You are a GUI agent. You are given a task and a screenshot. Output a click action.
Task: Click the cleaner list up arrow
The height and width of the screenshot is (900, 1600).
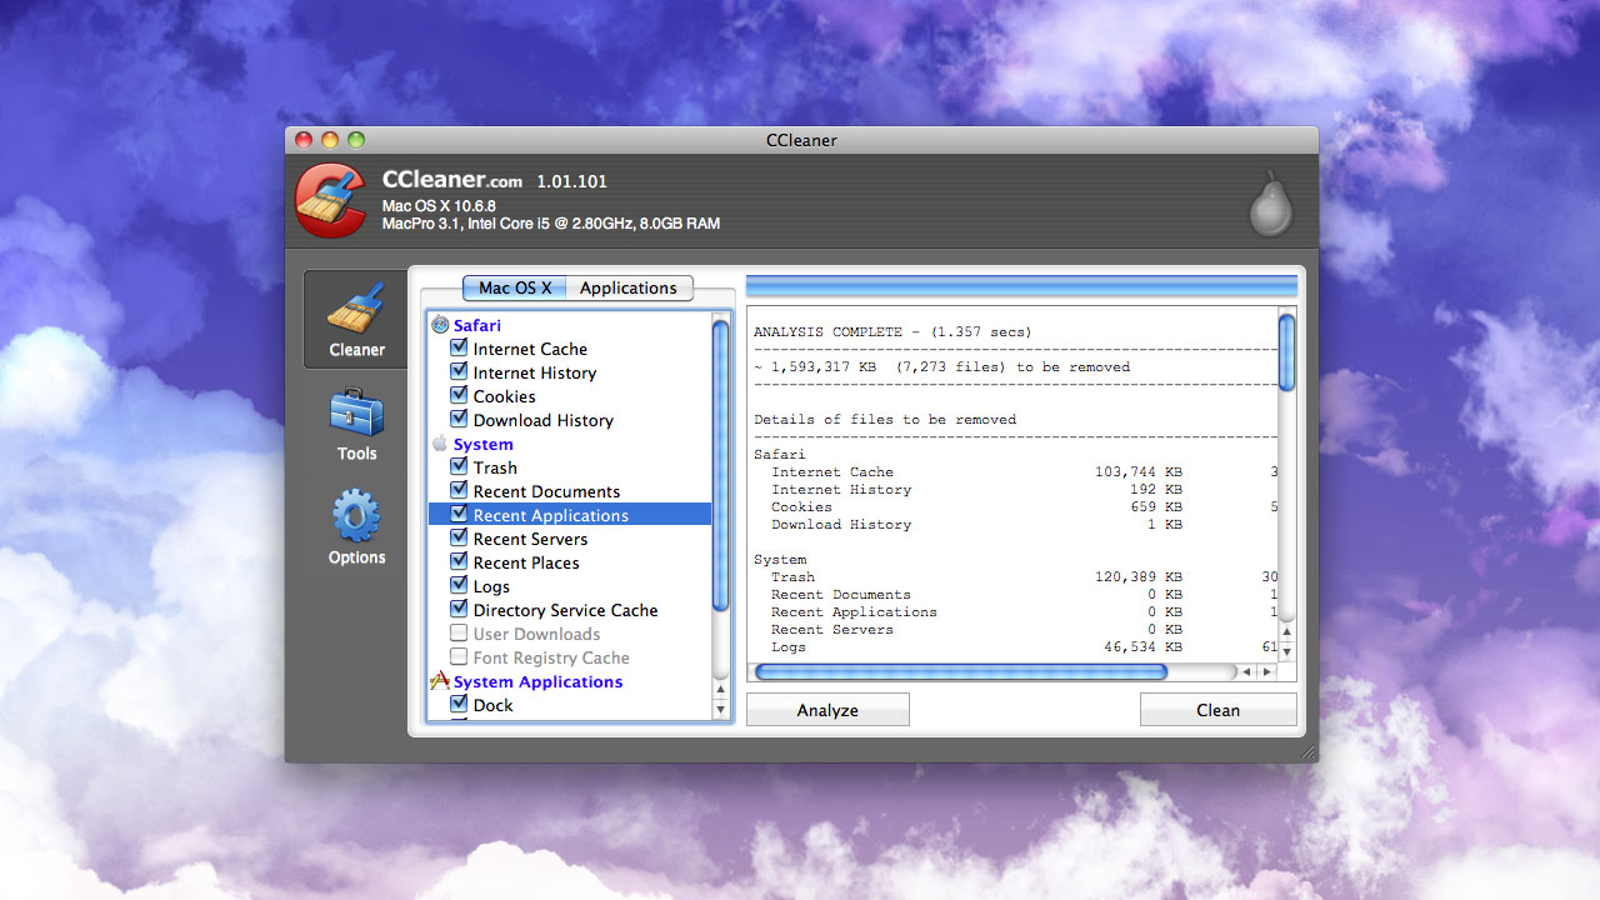pos(720,690)
